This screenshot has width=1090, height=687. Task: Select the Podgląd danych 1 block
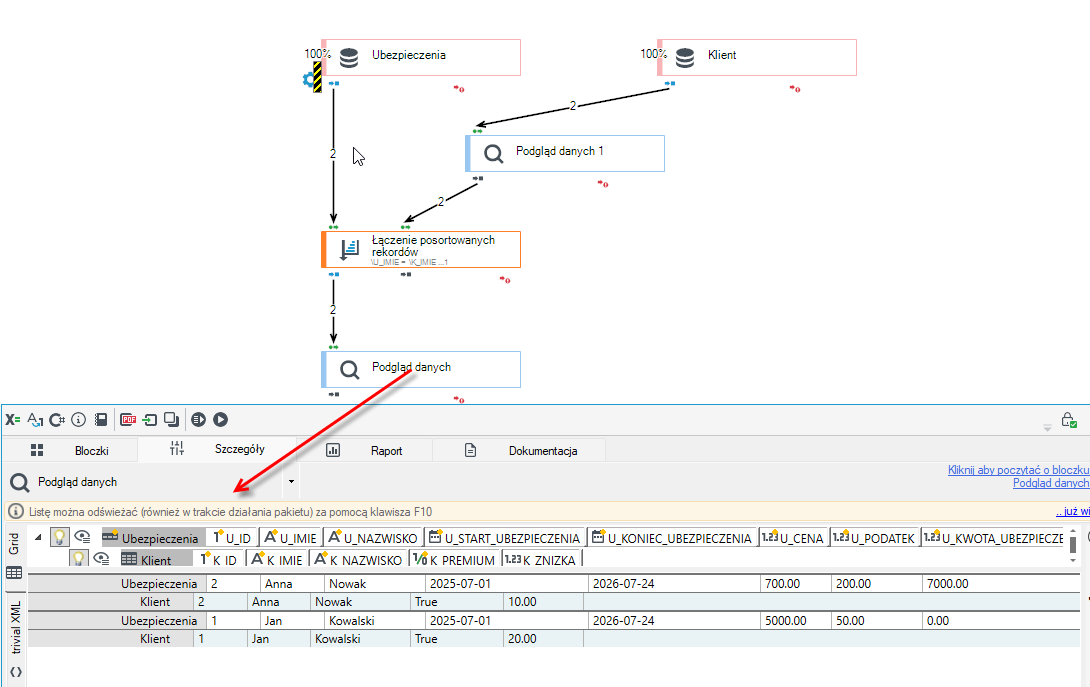click(565, 153)
